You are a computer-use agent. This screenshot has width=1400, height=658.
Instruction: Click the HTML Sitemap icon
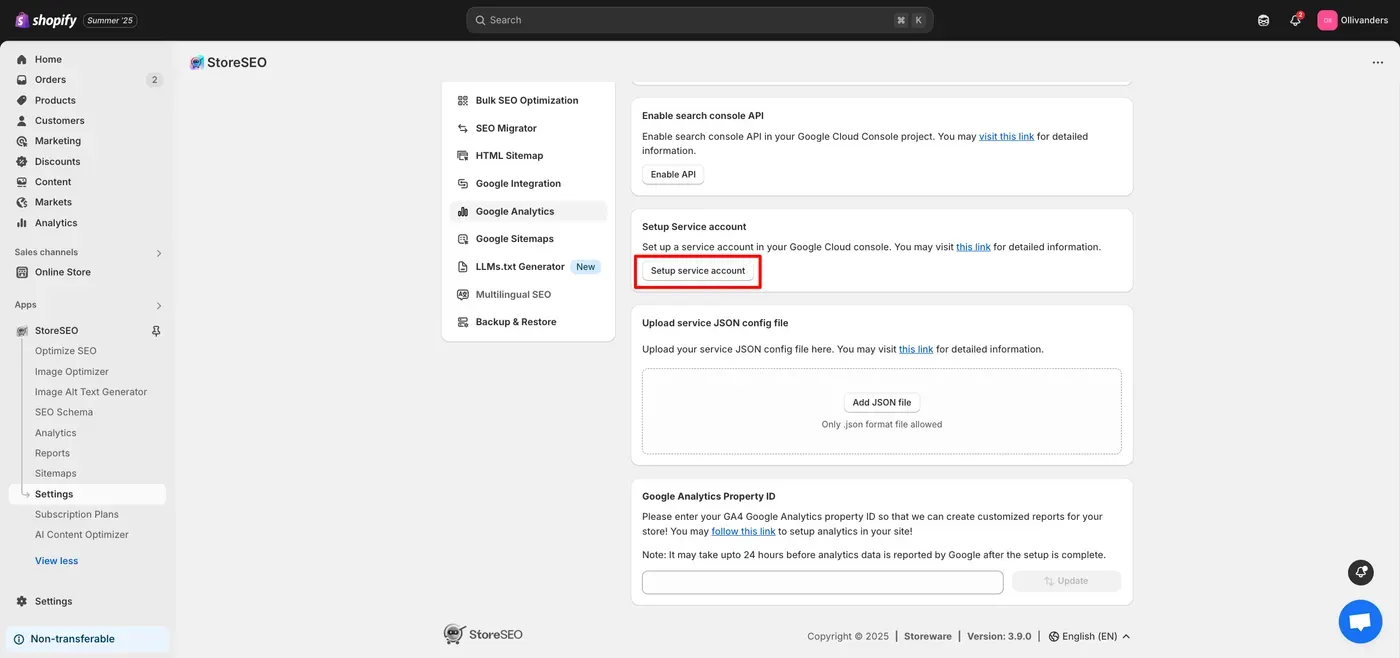(x=463, y=156)
